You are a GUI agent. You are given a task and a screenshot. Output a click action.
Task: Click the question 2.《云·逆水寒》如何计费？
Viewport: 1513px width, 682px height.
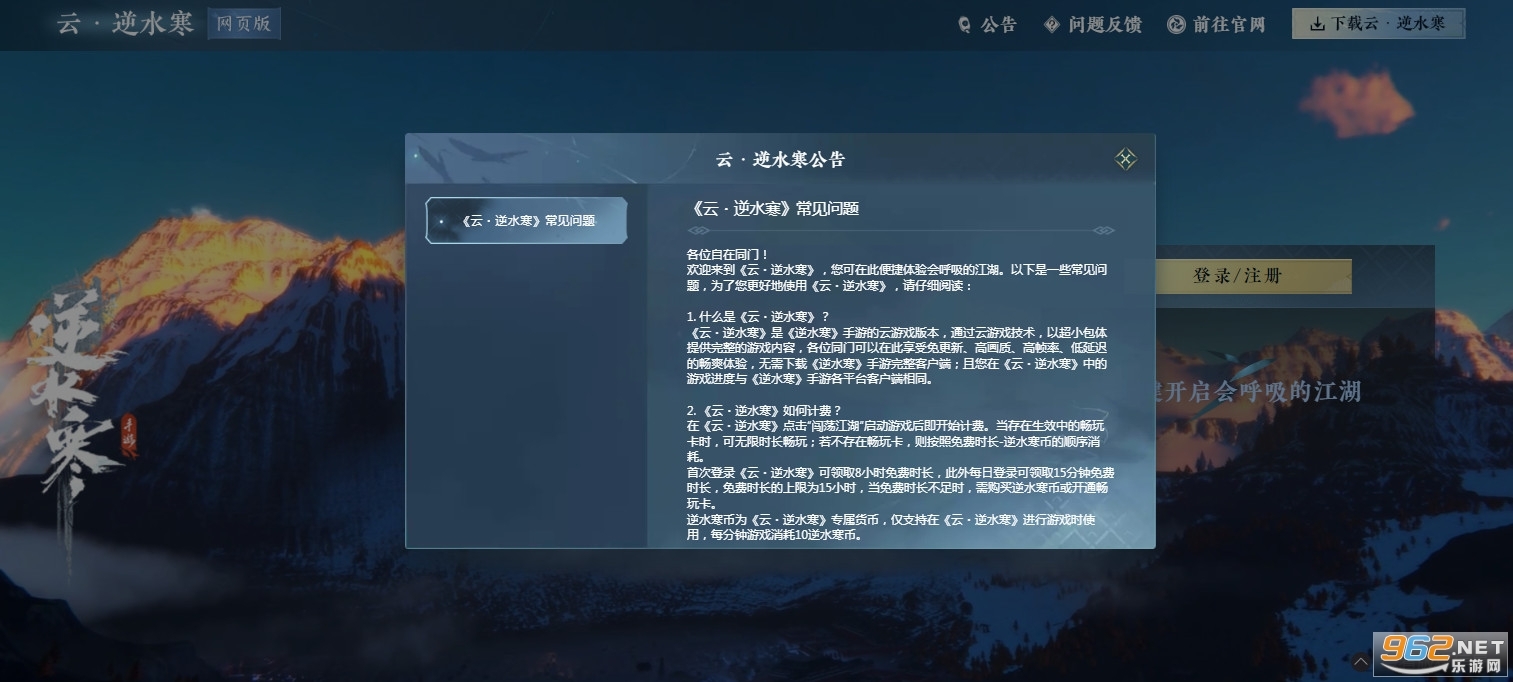[764, 411]
